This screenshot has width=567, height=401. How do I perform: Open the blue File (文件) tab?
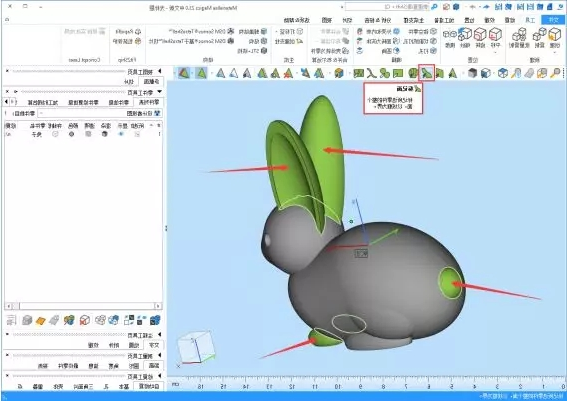click(x=553, y=20)
